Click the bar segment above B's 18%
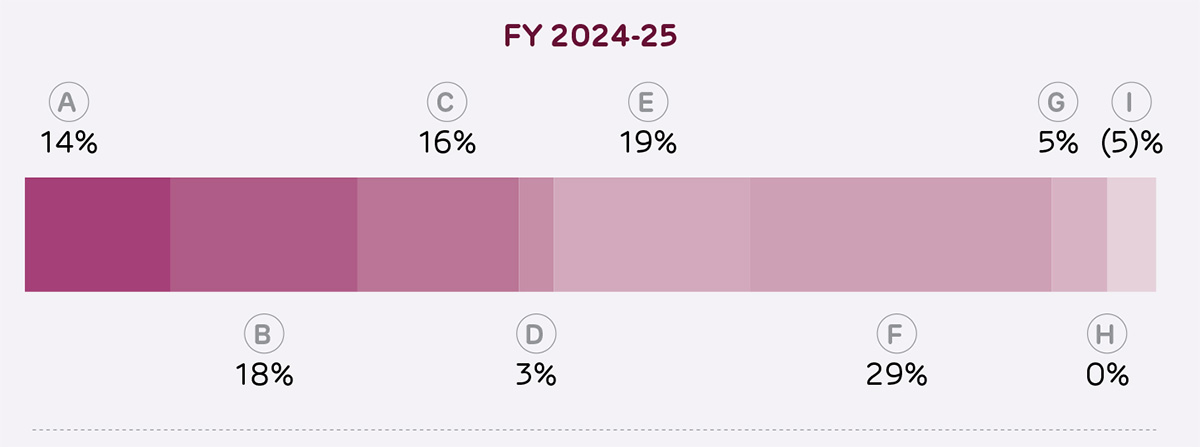Image resolution: width=1200 pixels, height=447 pixels. [x=263, y=235]
